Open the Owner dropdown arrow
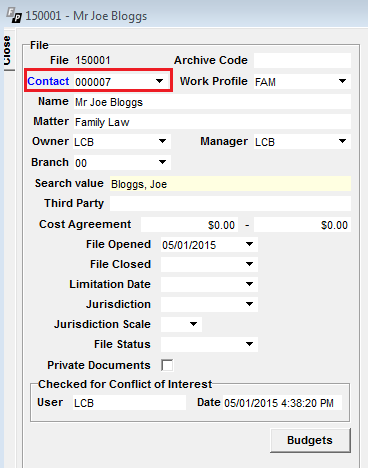Image resolution: width=368 pixels, height=468 pixels. [x=162, y=141]
